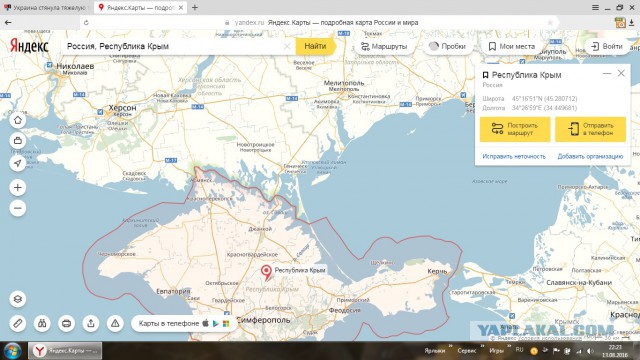Screen dimensions: 640x360
Task: Click the Феодосия city label
Action: click(344, 310)
